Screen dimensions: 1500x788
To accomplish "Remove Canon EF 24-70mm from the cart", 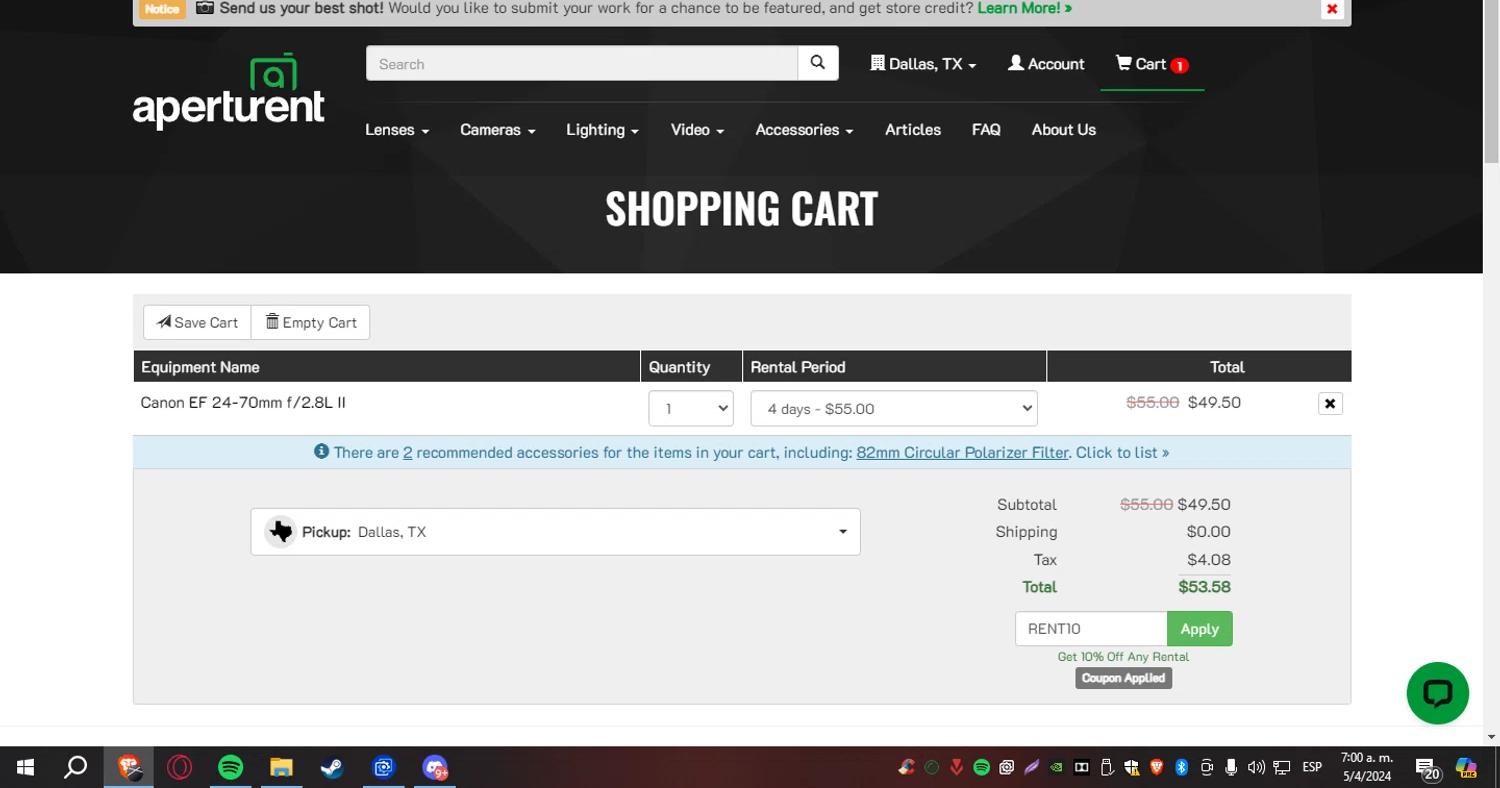I will pos(1330,404).
